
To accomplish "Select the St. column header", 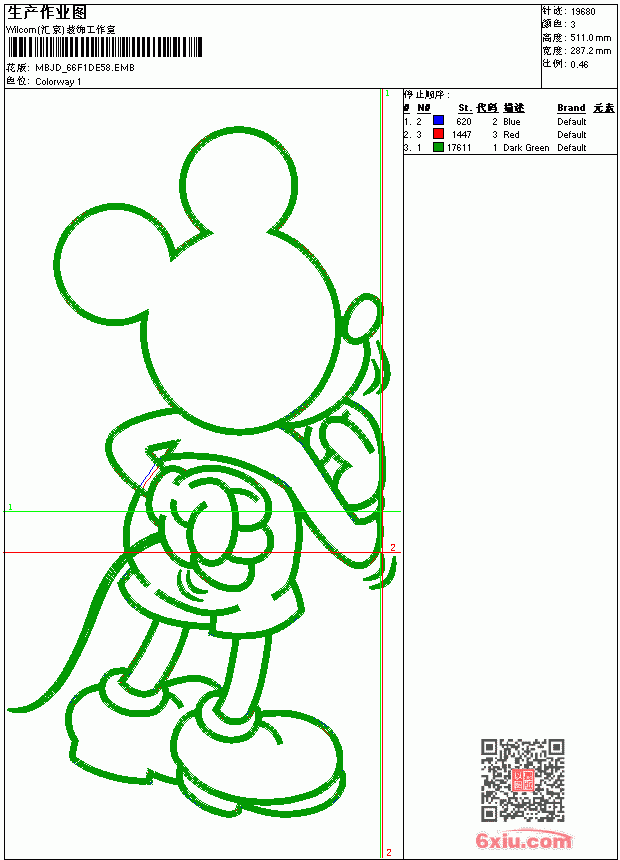I will coord(465,108).
